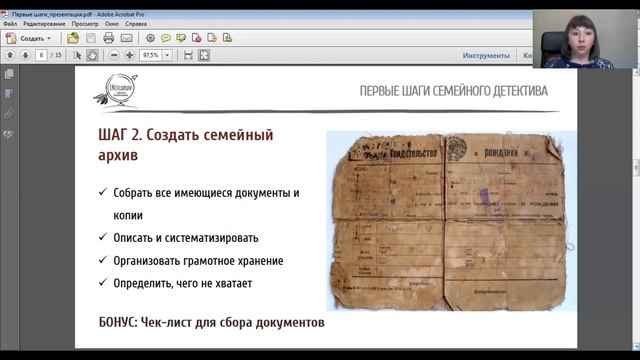The width and height of the screenshot is (640, 360).
Task: Click the text 'Описать и систематизировать'
Action: click(x=186, y=238)
